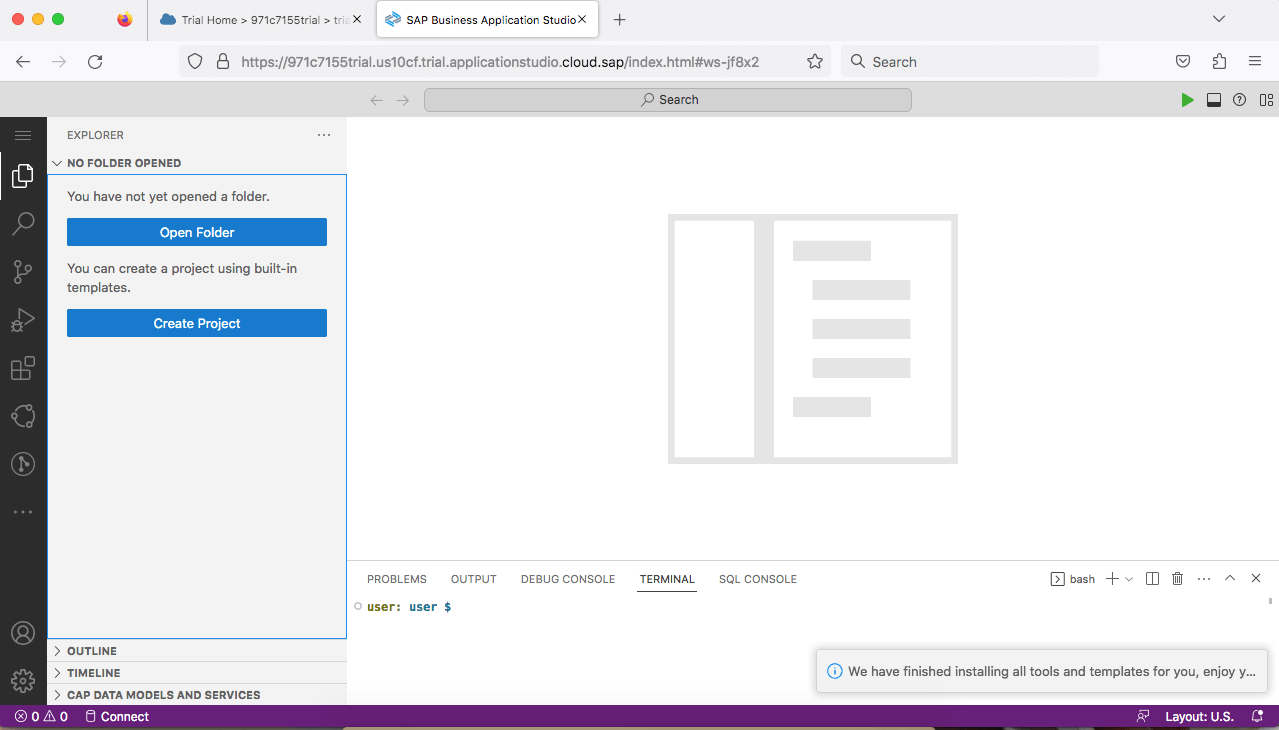The height and width of the screenshot is (730, 1279).
Task: Open the hamburger application menu
Action: tap(23, 135)
